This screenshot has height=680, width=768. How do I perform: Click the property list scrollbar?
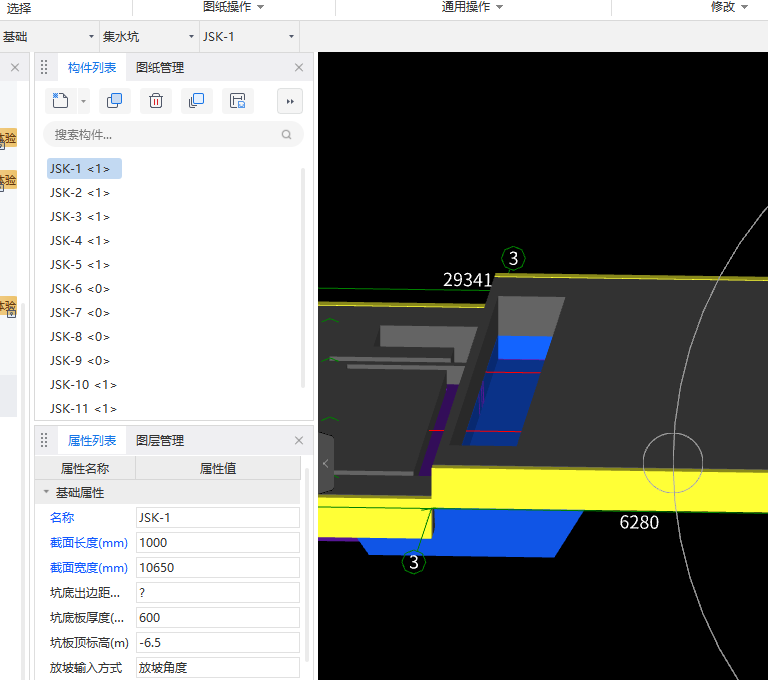click(x=307, y=564)
